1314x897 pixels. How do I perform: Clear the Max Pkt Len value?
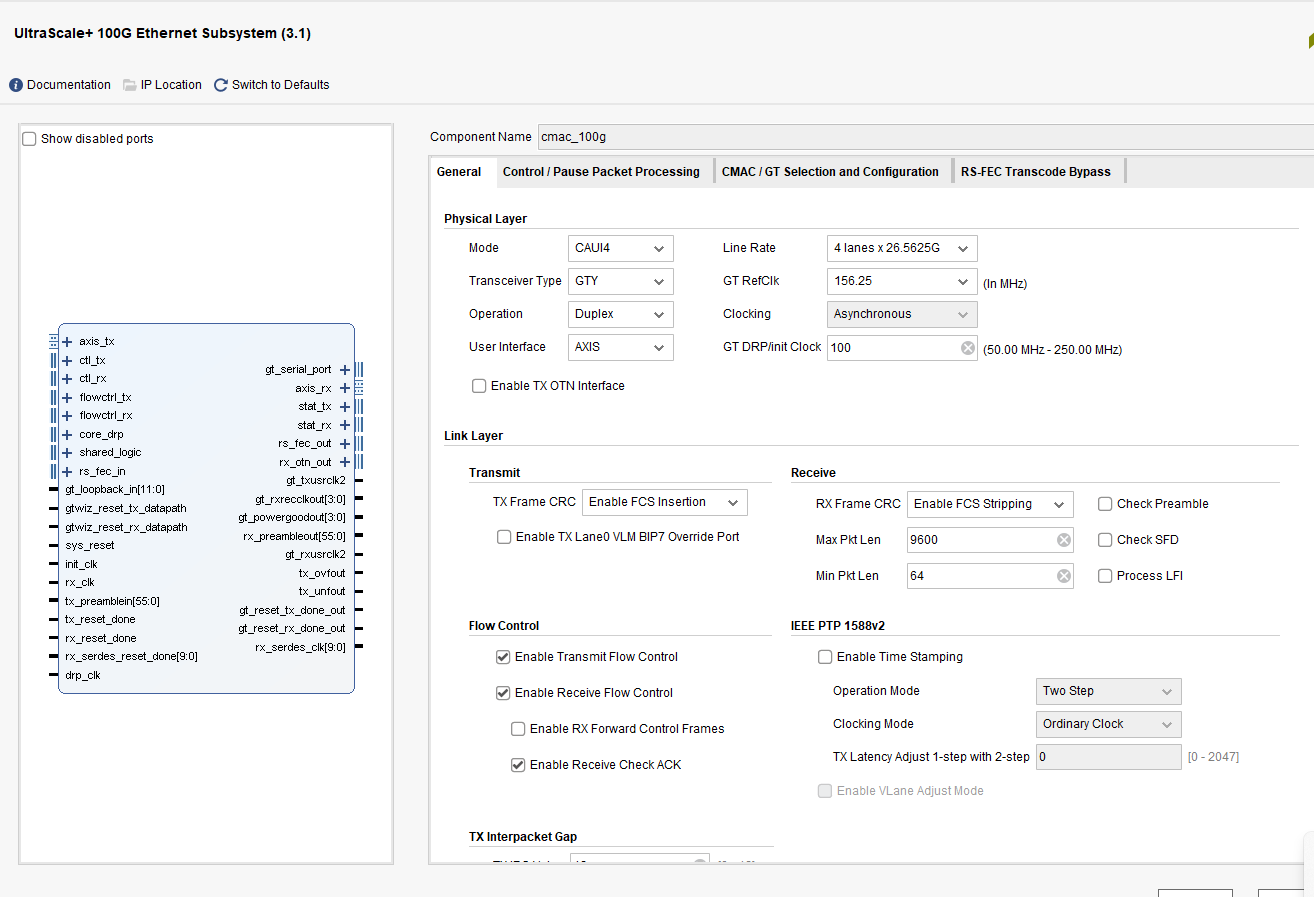[1063, 540]
